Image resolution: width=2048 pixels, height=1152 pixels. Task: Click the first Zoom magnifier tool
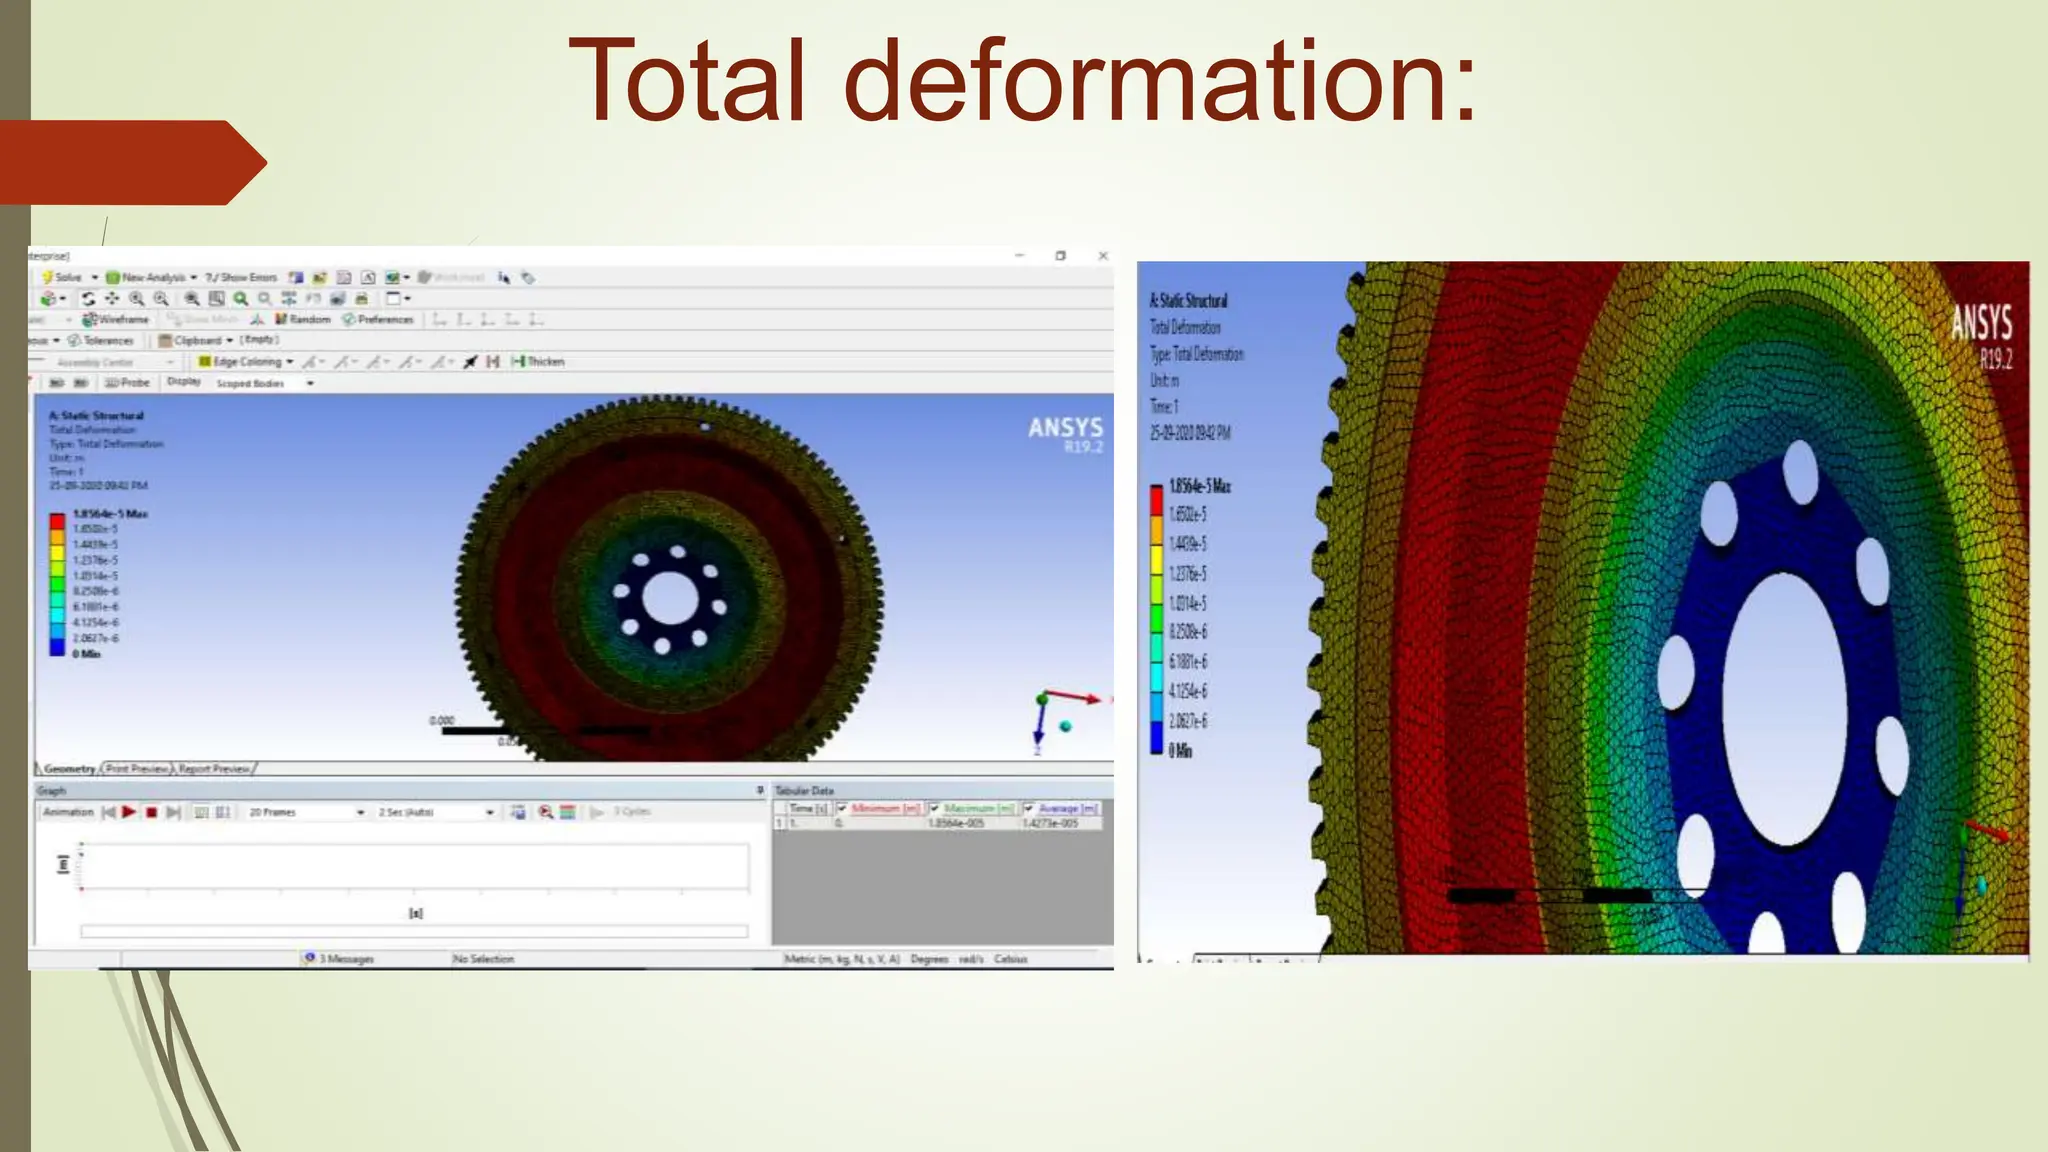coord(136,298)
